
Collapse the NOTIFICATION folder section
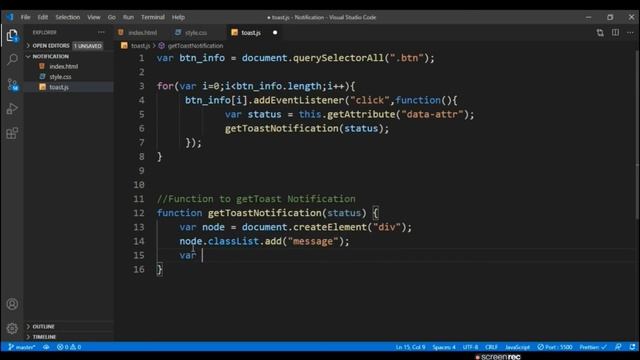pyautogui.click(x=69, y=56)
